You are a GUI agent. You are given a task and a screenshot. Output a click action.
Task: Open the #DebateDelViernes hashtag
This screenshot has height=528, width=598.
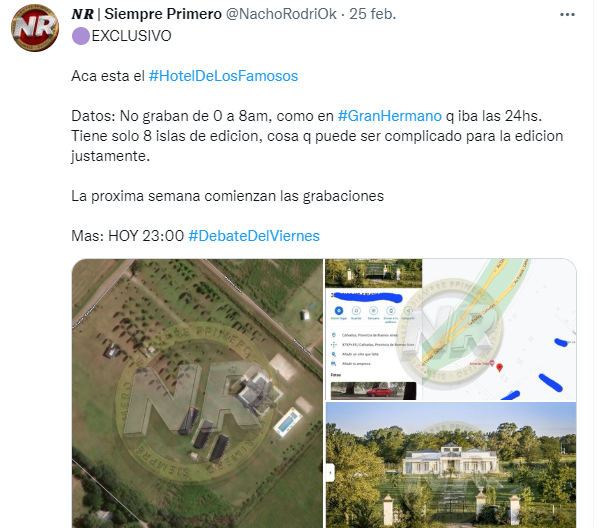tap(254, 236)
